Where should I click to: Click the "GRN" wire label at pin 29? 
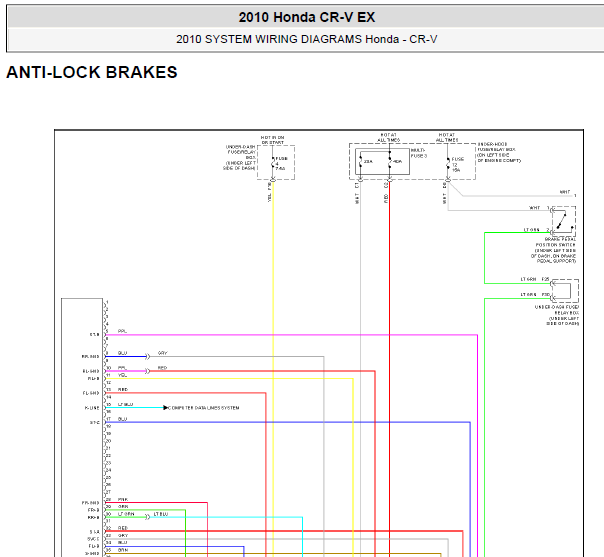pyautogui.click(x=122, y=507)
